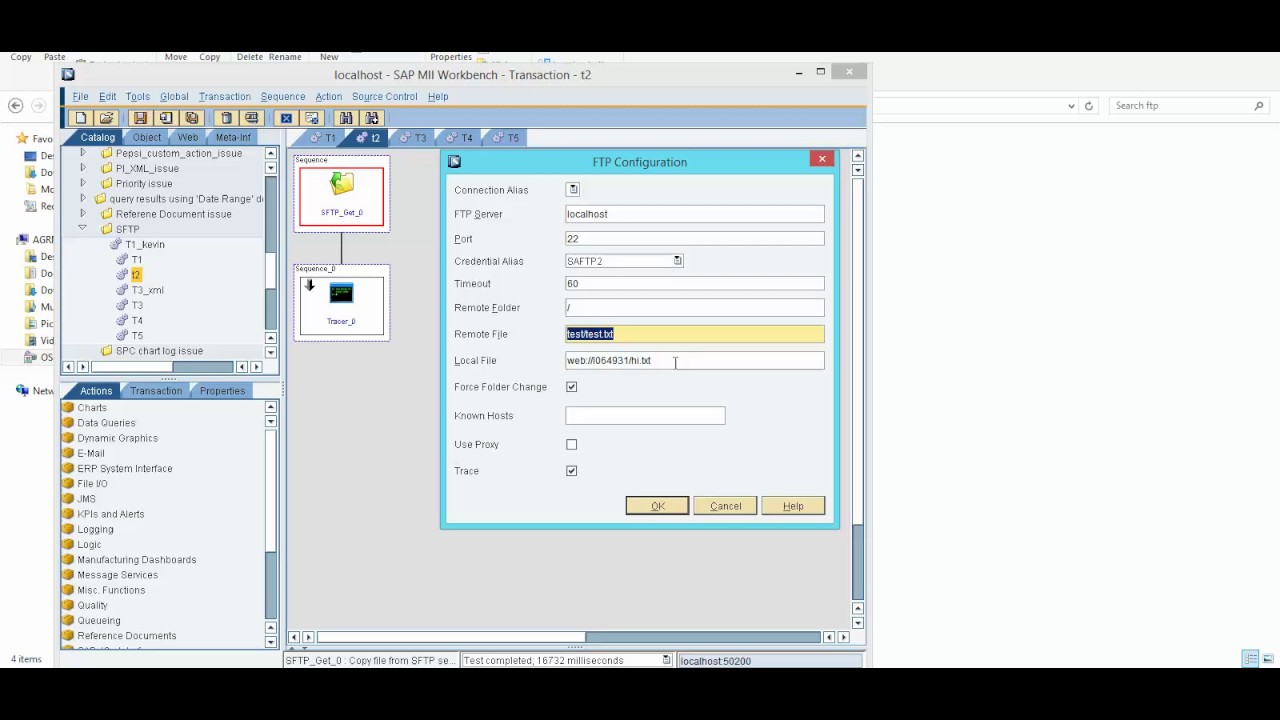1280x720 pixels.
Task: Open the Connection Alias picker icon
Action: pyautogui.click(x=572, y=189)
